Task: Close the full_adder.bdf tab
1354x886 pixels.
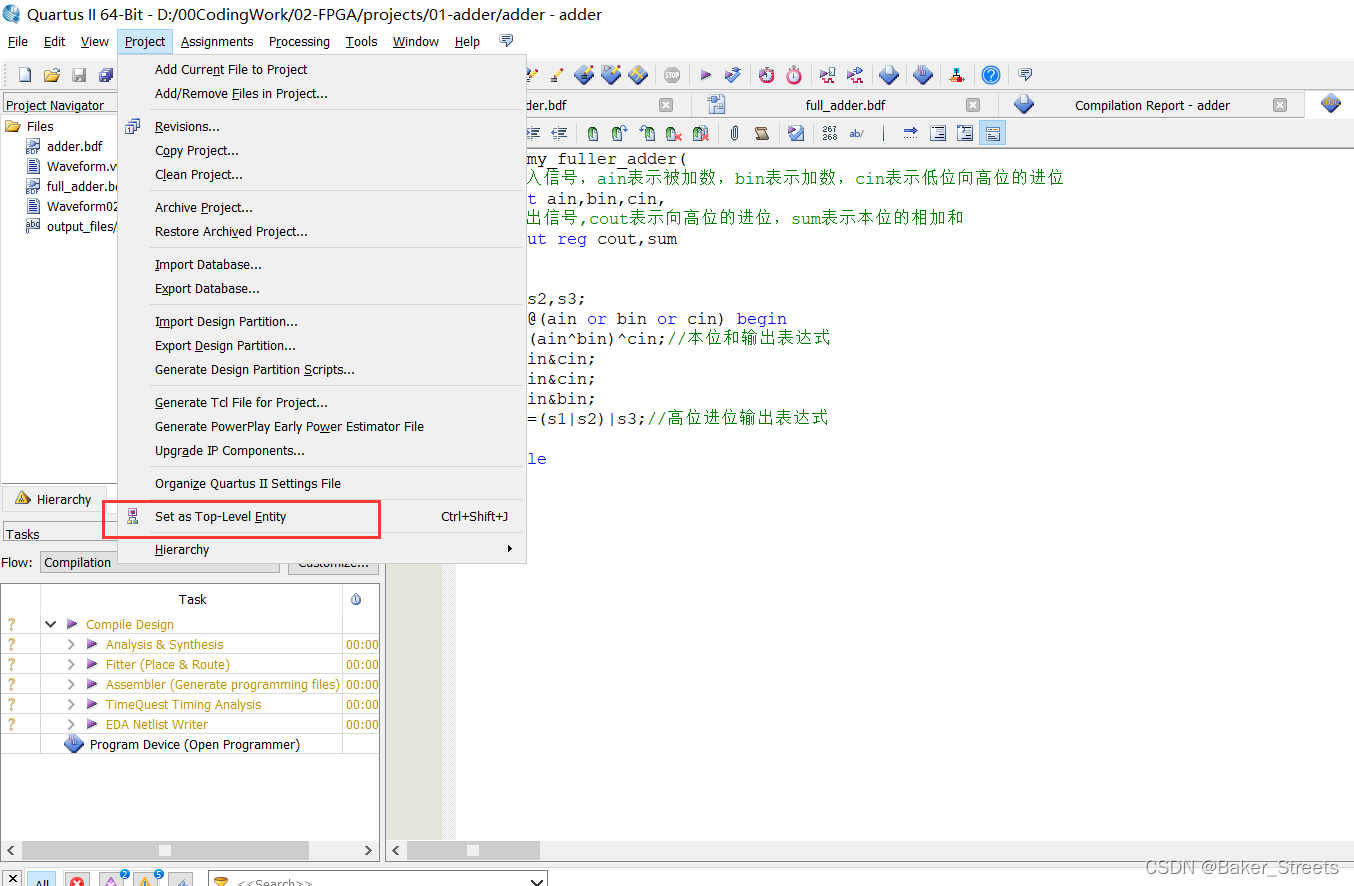Action: point(973,105)
